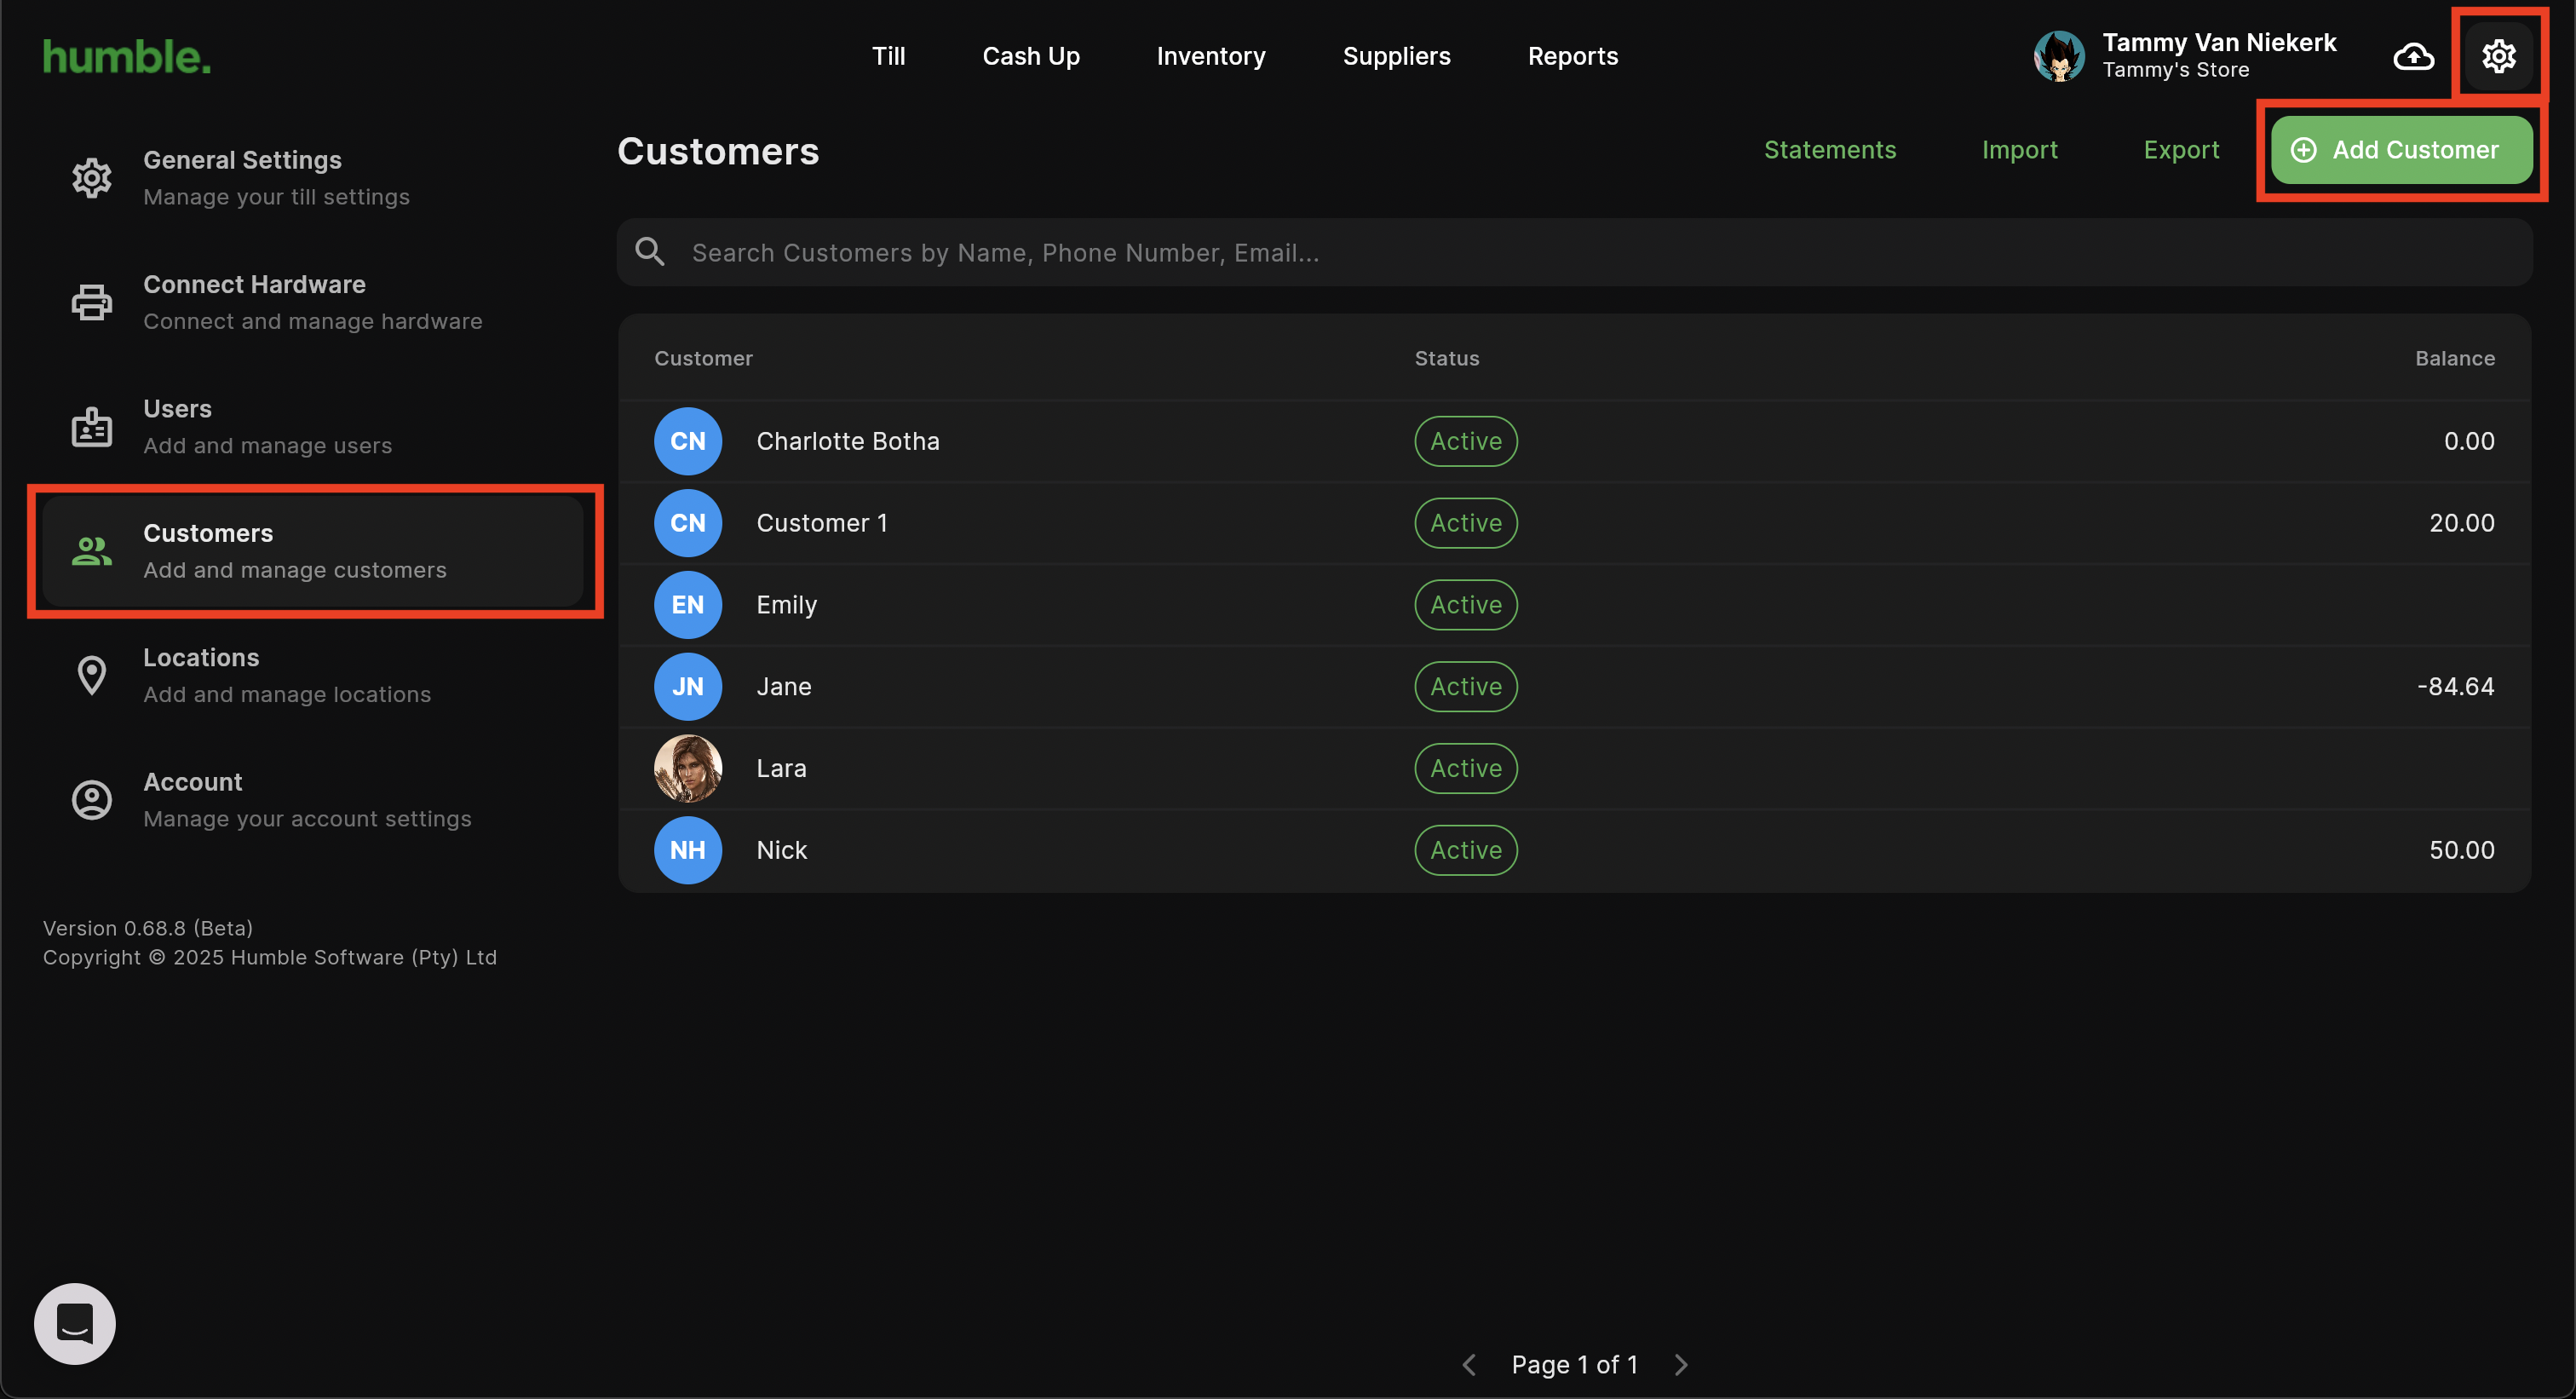Click Customer 1's CN avatar
Image resolution: width=2576 pixels, height=1399 pixels.
[688, 523]
